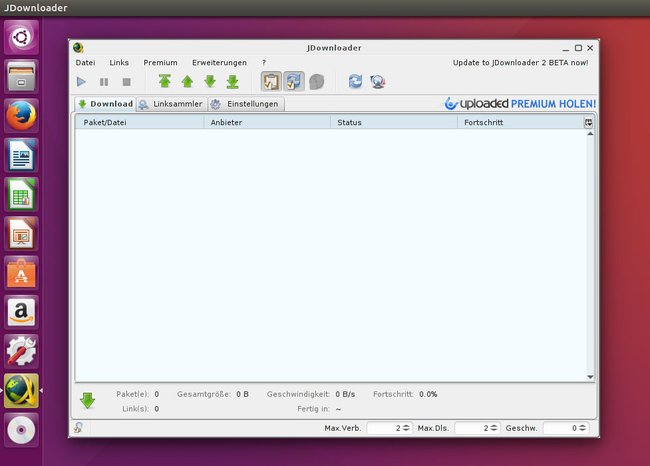Viewport: 650px width, 466px height.
Task: Click the table scrollbar down arrow
Action: (x=590, y=377)
